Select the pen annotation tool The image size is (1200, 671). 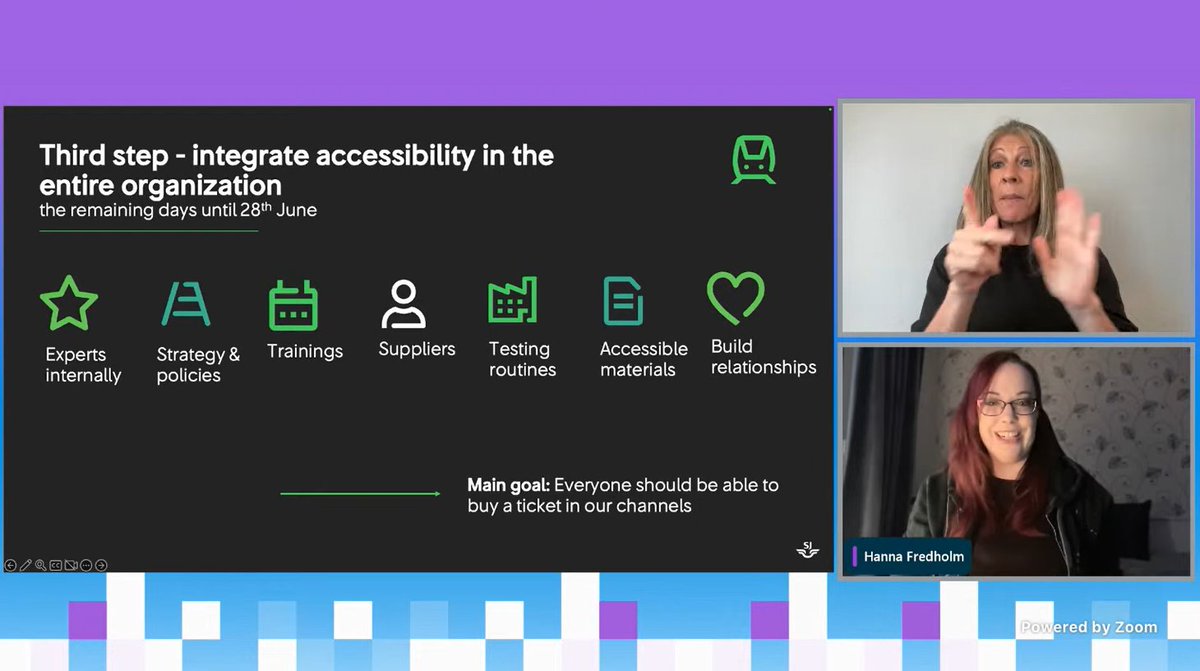pyautogui.click(x=25, y=565)
